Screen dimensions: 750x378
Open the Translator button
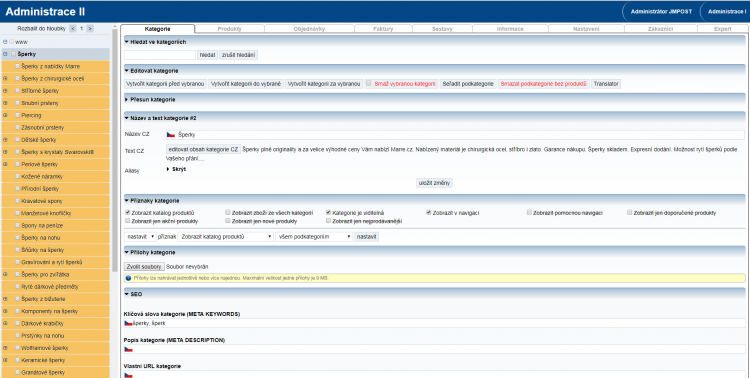click(x=606, y=84)
